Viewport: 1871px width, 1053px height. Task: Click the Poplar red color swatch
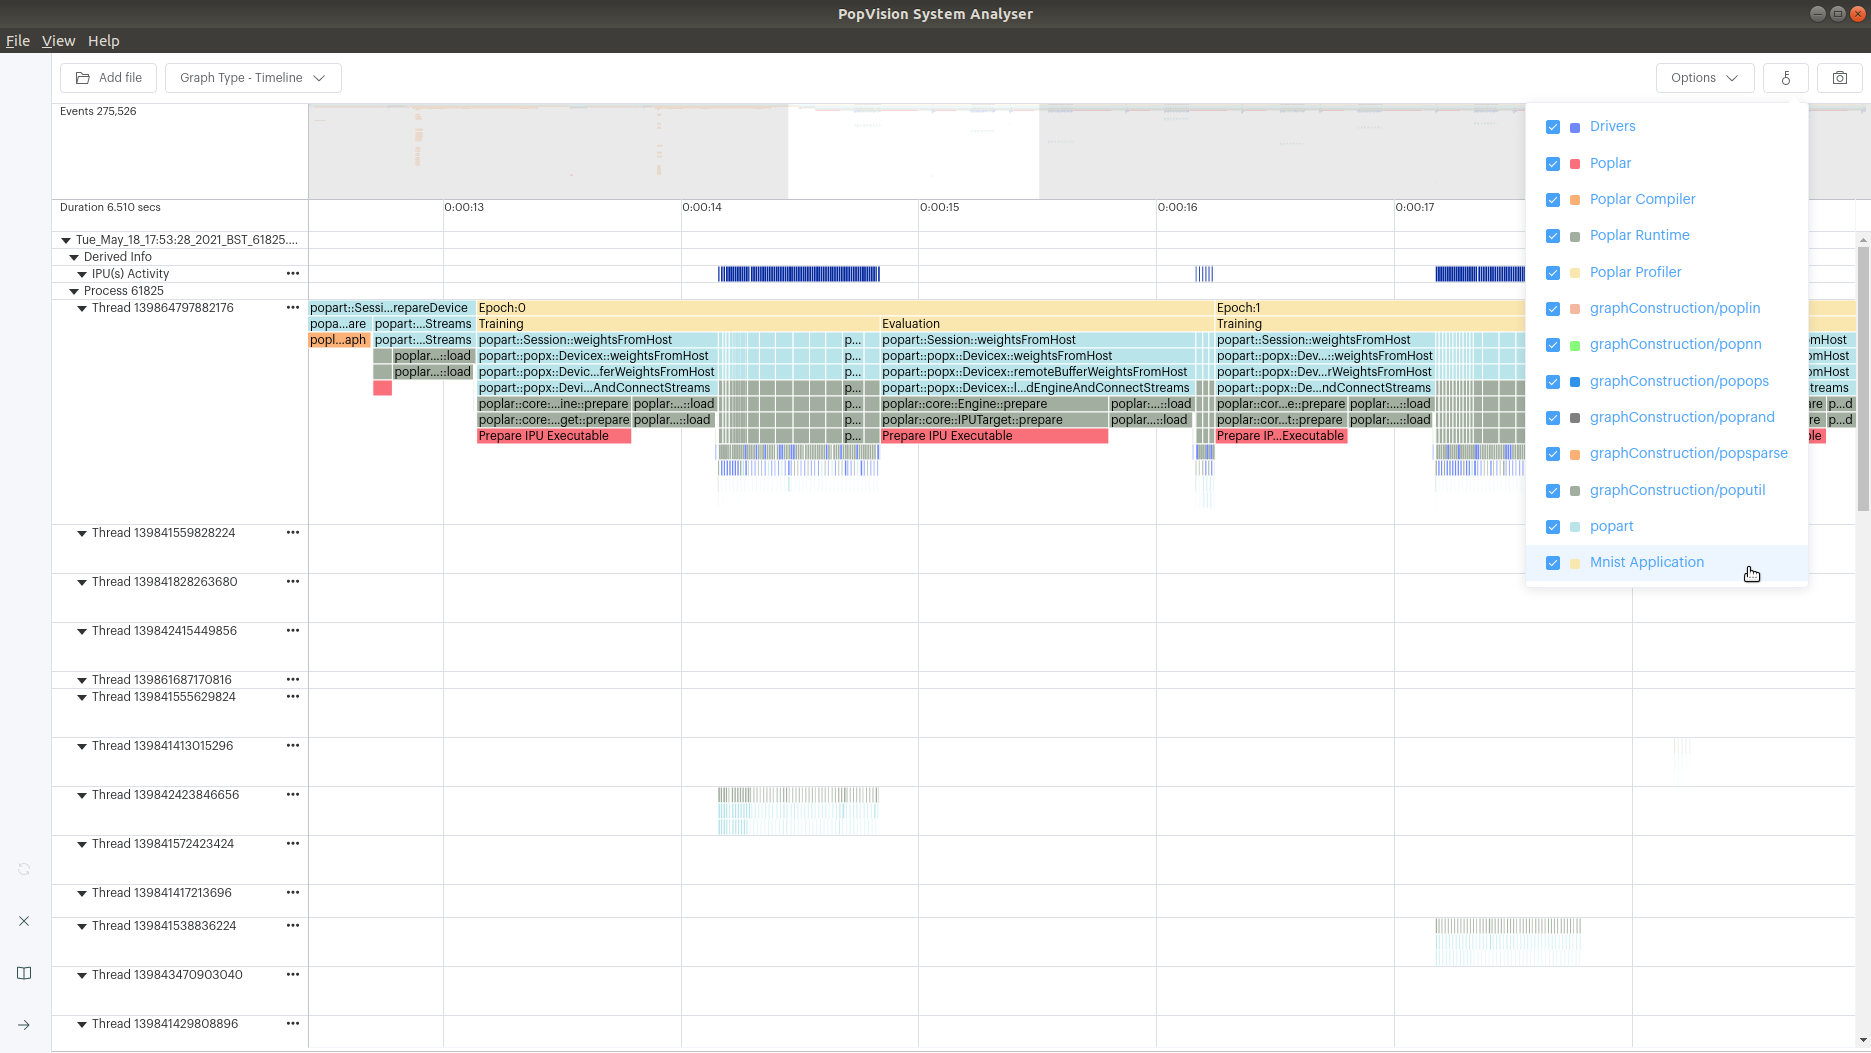coord(1575,164)
